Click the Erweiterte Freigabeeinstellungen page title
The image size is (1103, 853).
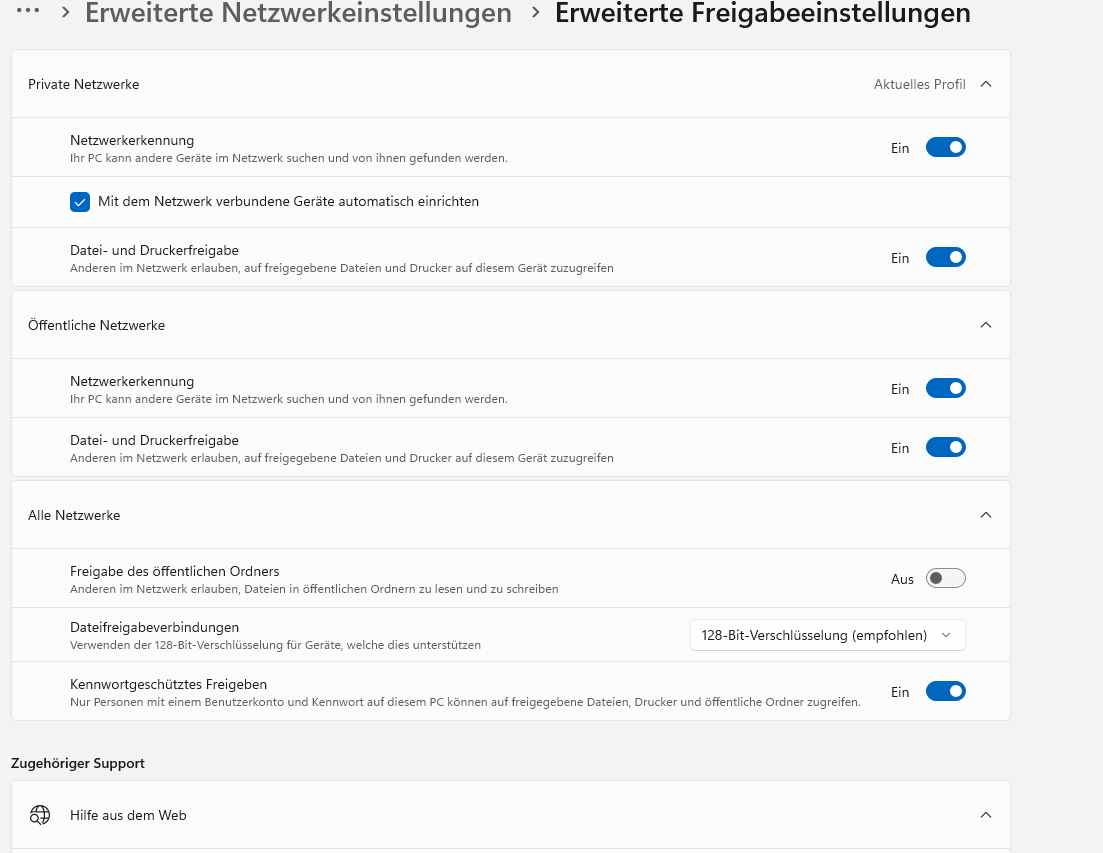[763, 13]
